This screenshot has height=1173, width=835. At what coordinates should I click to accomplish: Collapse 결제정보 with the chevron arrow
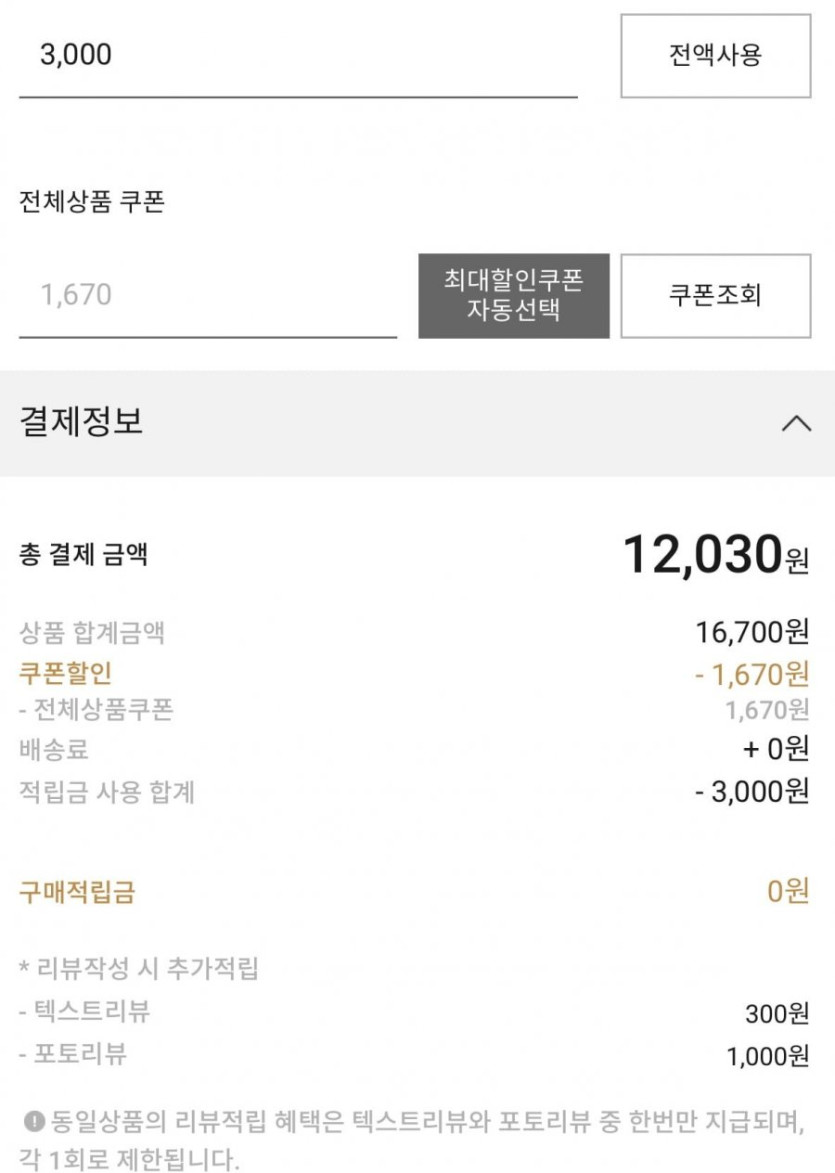click(x=796, y=423)
